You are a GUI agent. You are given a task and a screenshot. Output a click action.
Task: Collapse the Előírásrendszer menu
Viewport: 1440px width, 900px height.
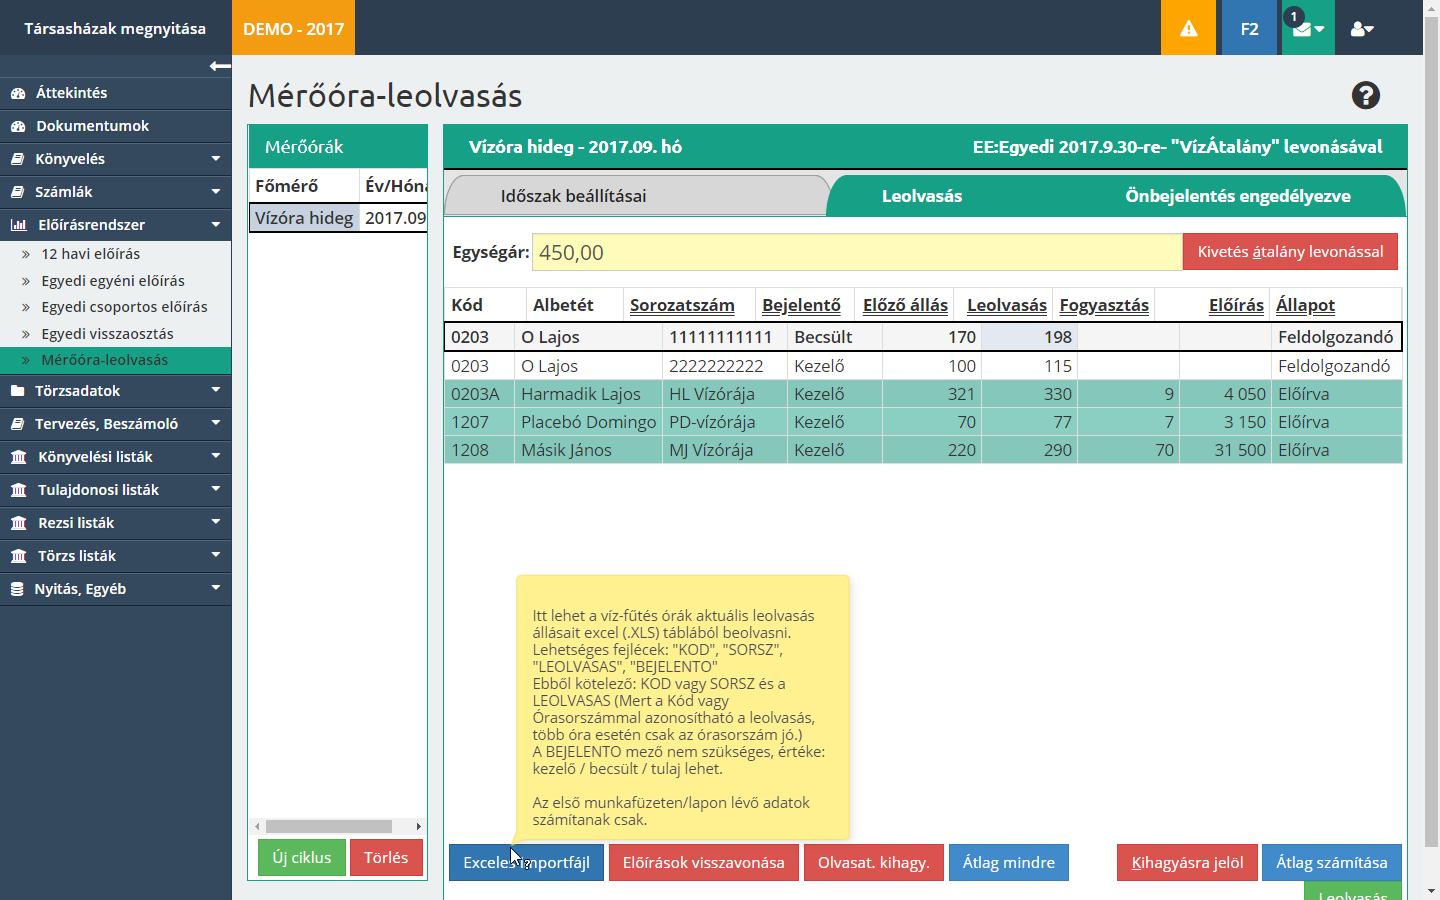(x=115, y=225)
